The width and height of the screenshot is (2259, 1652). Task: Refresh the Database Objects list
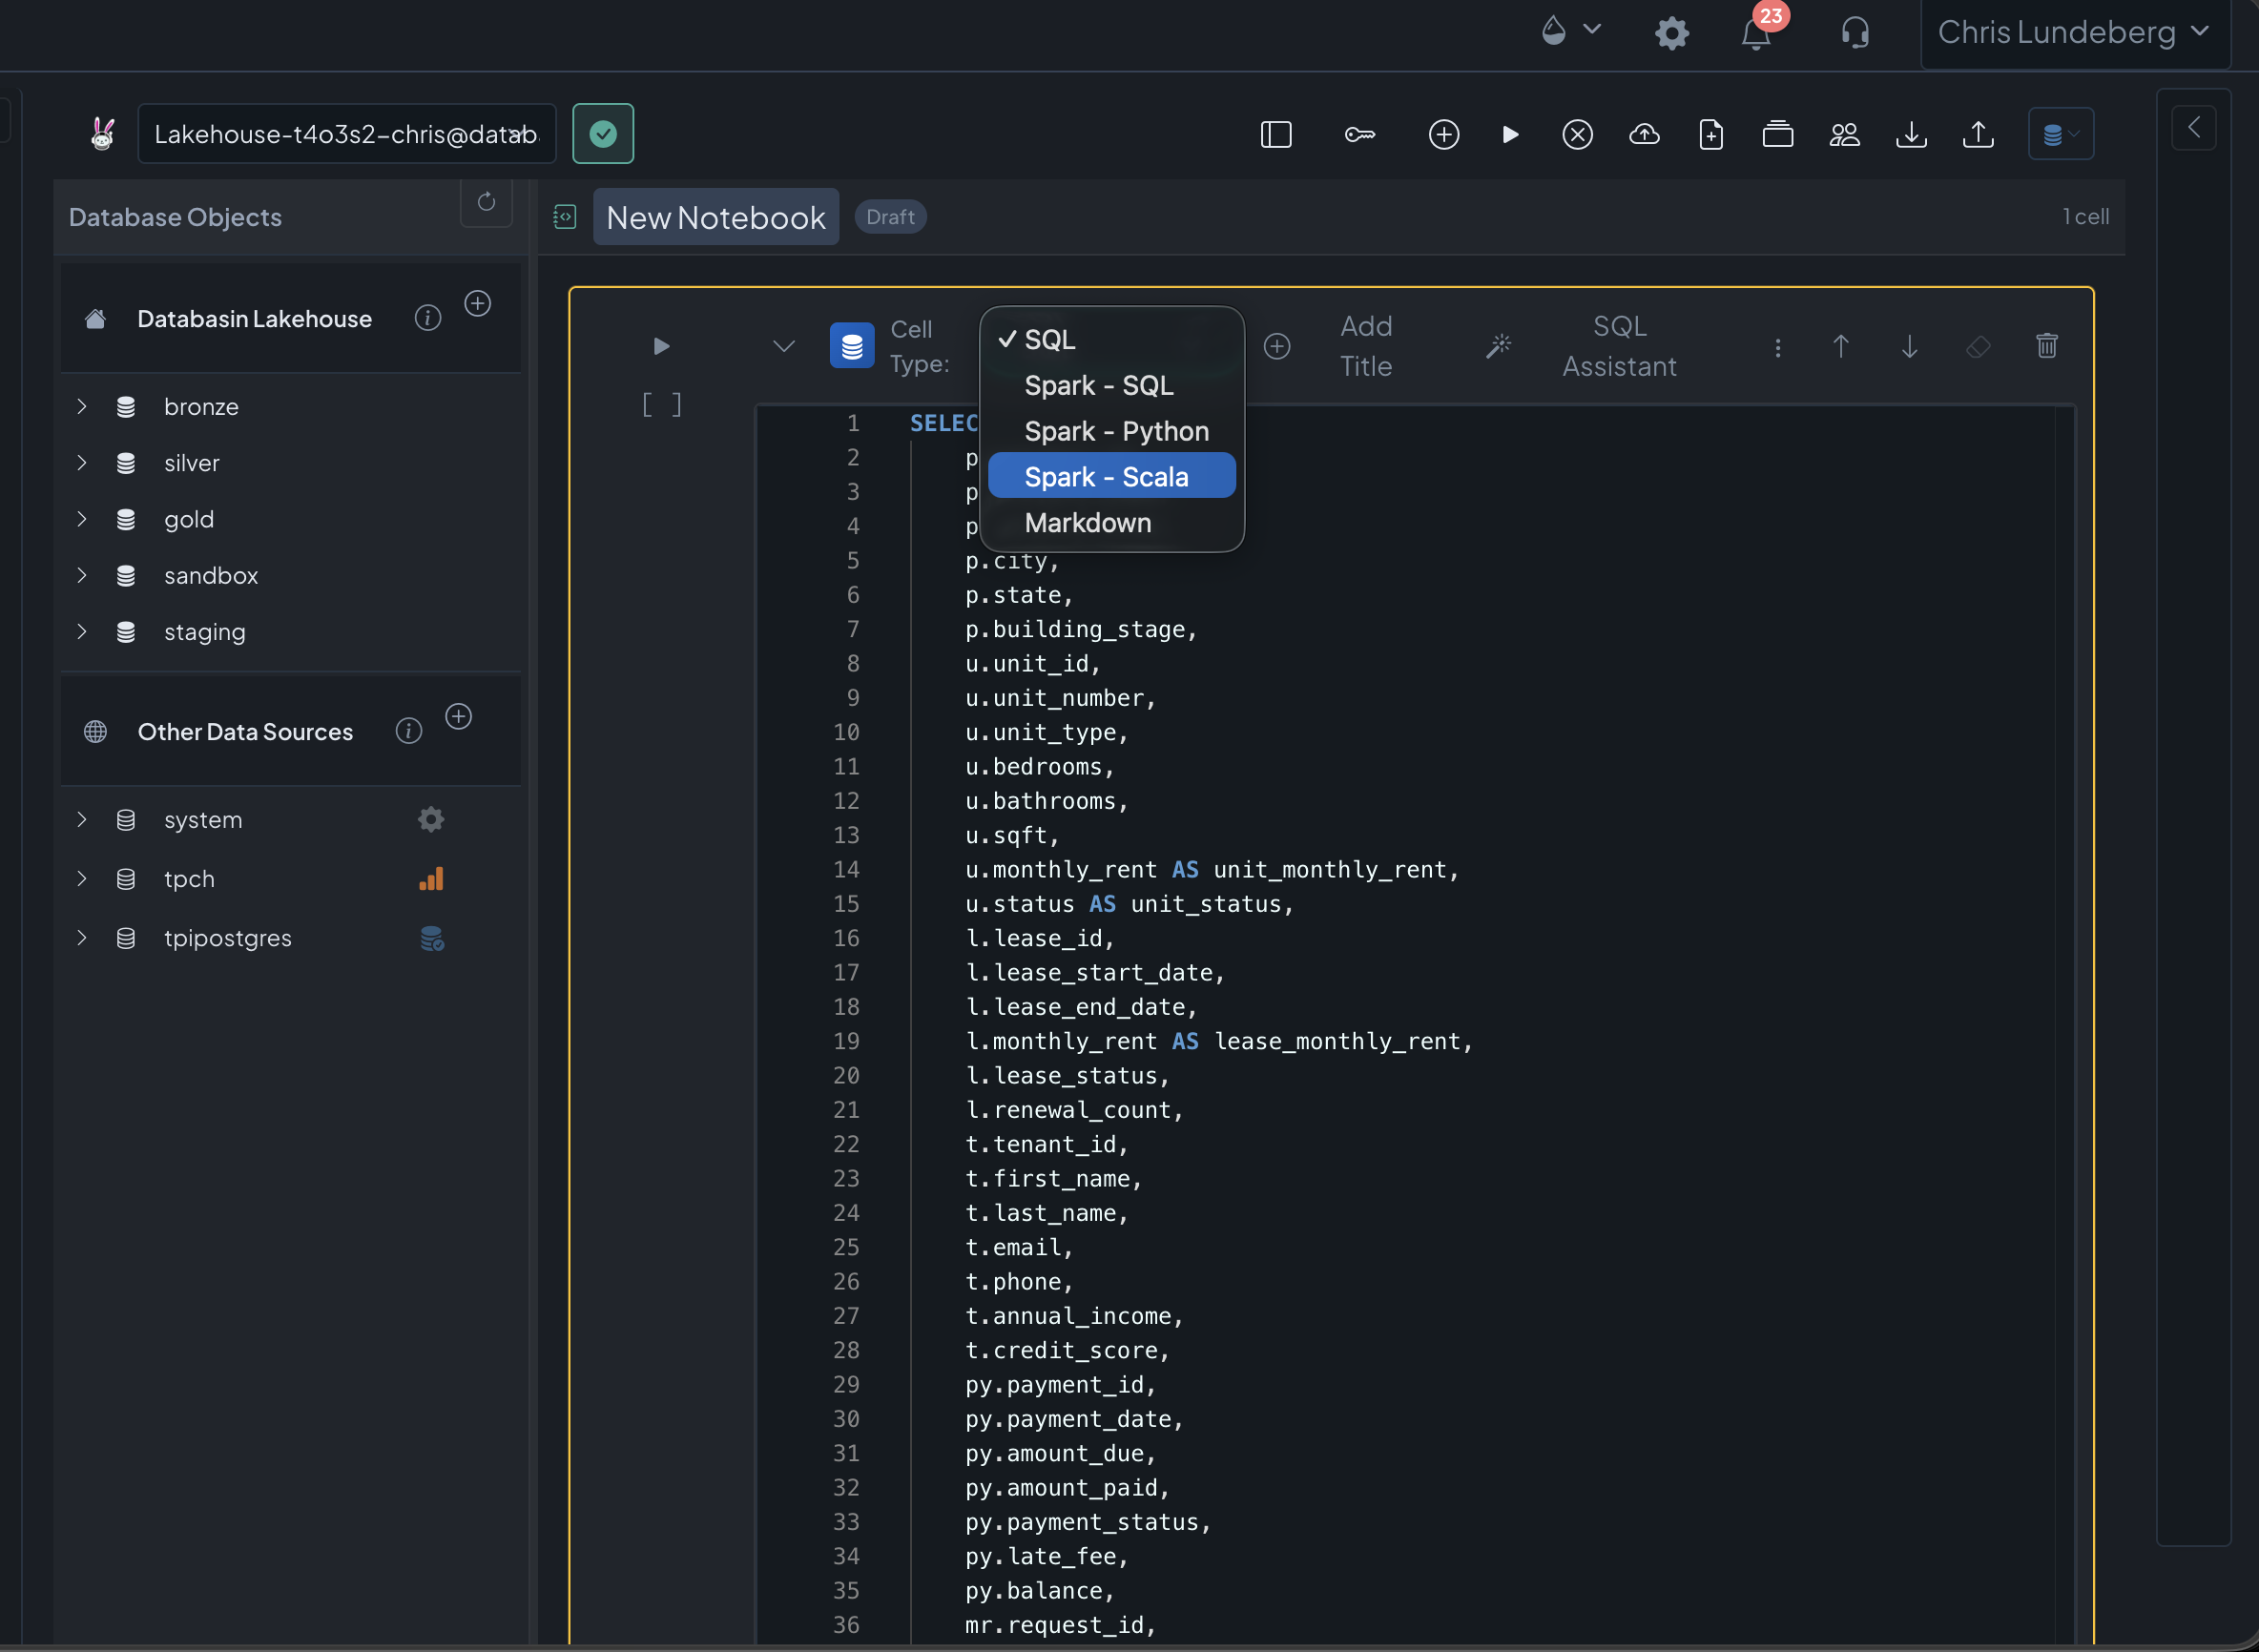tap(486, 202)
